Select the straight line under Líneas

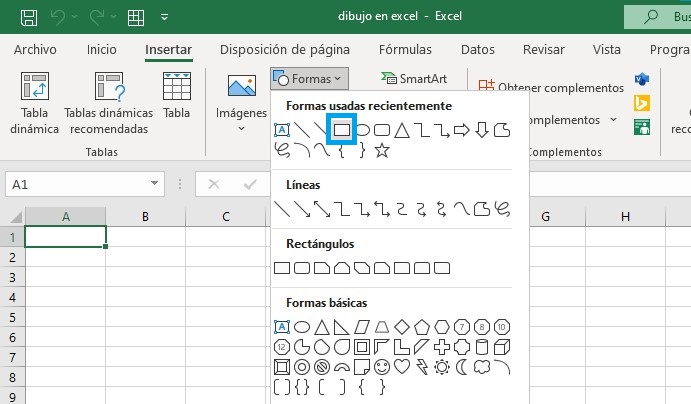pyautogui.click(x=282, y=209)
